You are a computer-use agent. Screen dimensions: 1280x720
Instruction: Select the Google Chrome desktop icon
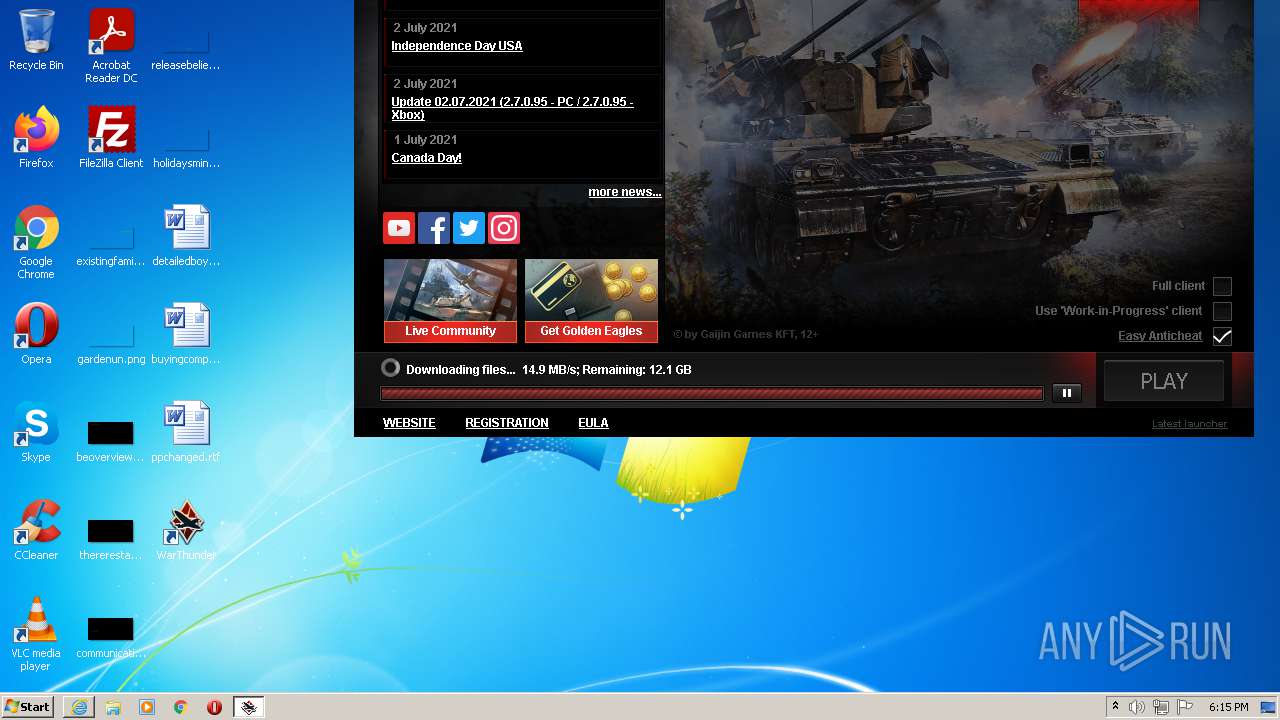(x=36, y=242)
